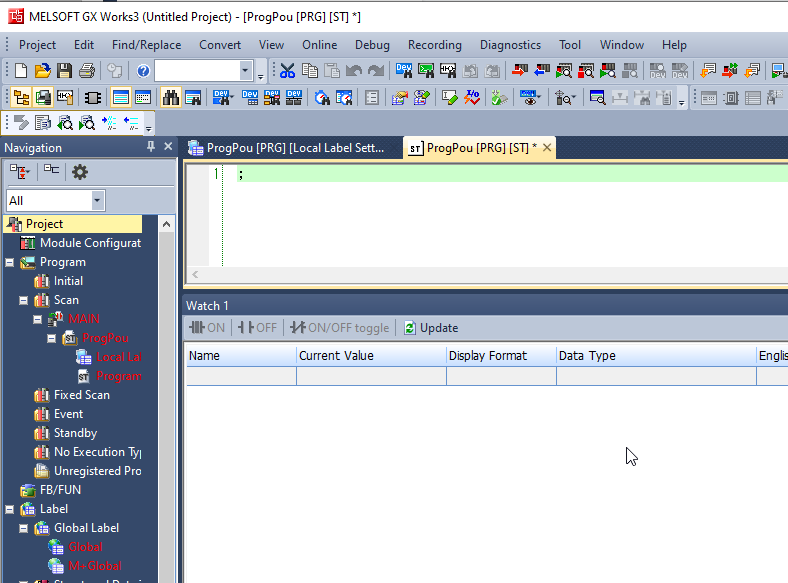Select Local Label under ProgPou
Screen dimensions: 788x583
coord(109,357)
